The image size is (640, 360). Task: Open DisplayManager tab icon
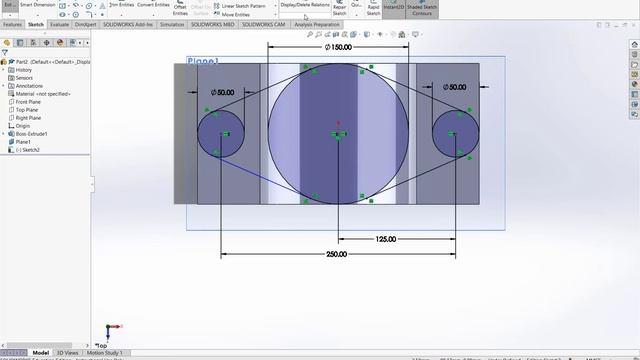pyautogui.click(x=60, y=43)
